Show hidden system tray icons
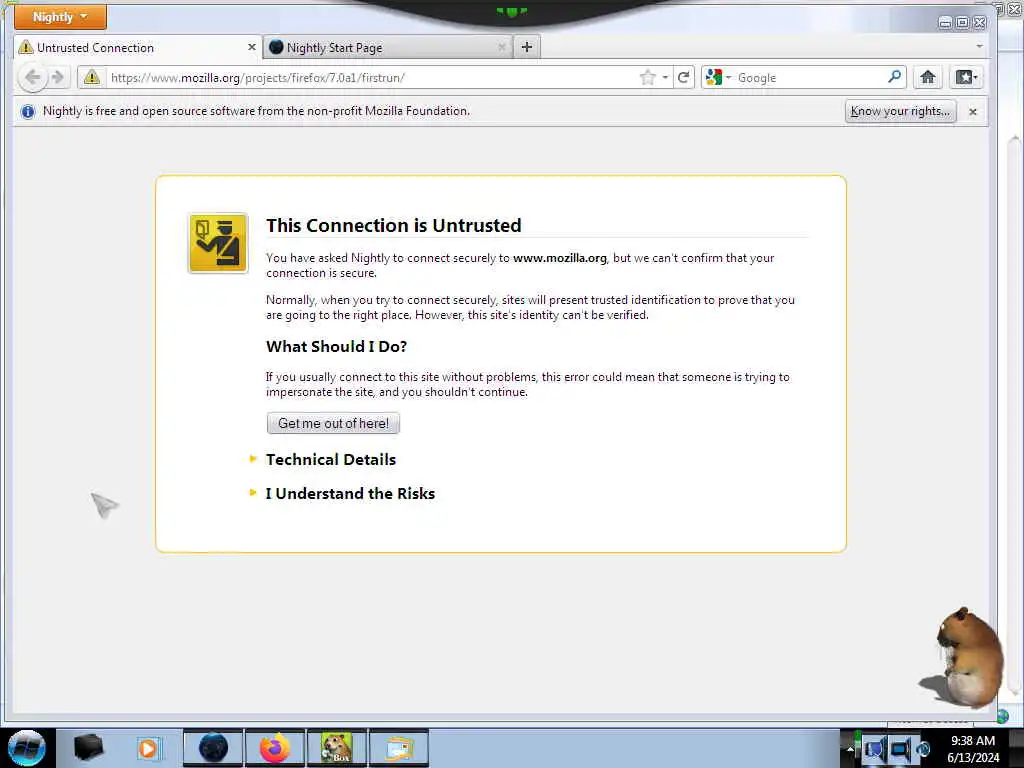Image resolution: width=1024 pixels, height=768 pixels. click(x=850, y=749)
